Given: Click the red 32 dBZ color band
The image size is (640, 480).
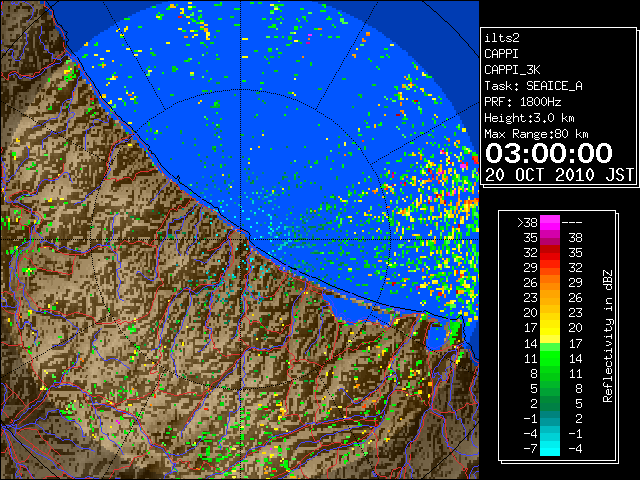Looking at the screenshot, I should point(550,253).
